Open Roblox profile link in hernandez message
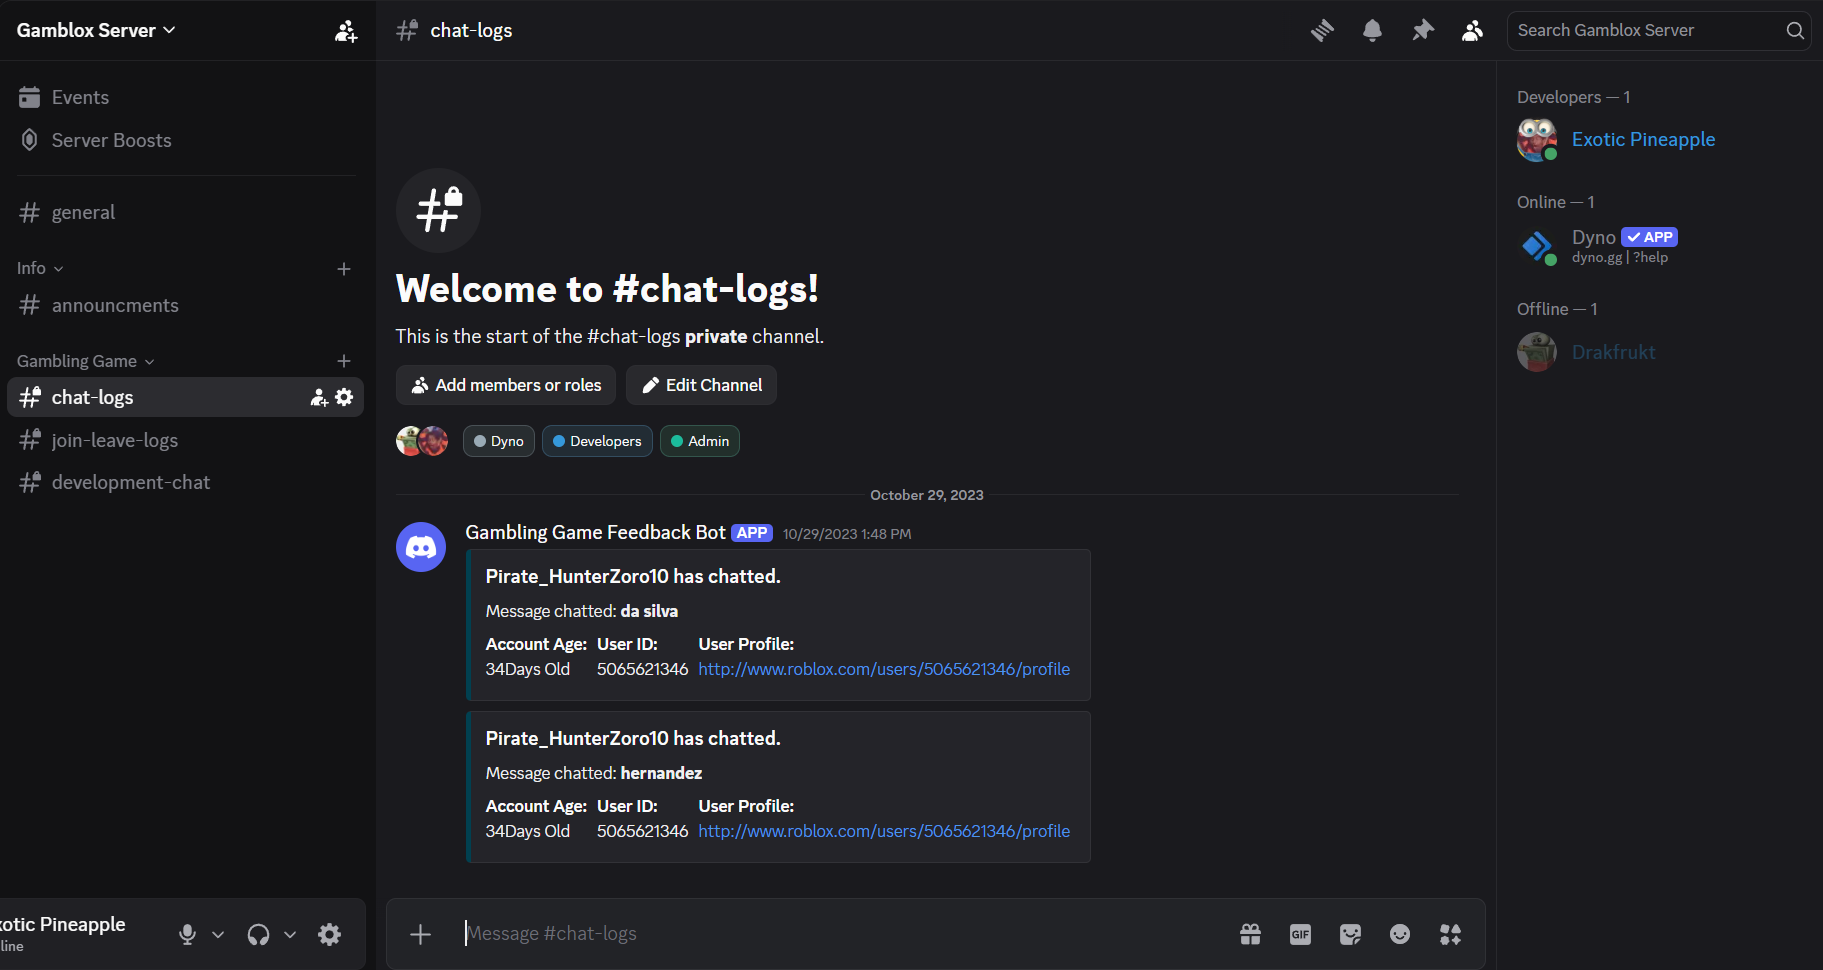 click(884, 831)
